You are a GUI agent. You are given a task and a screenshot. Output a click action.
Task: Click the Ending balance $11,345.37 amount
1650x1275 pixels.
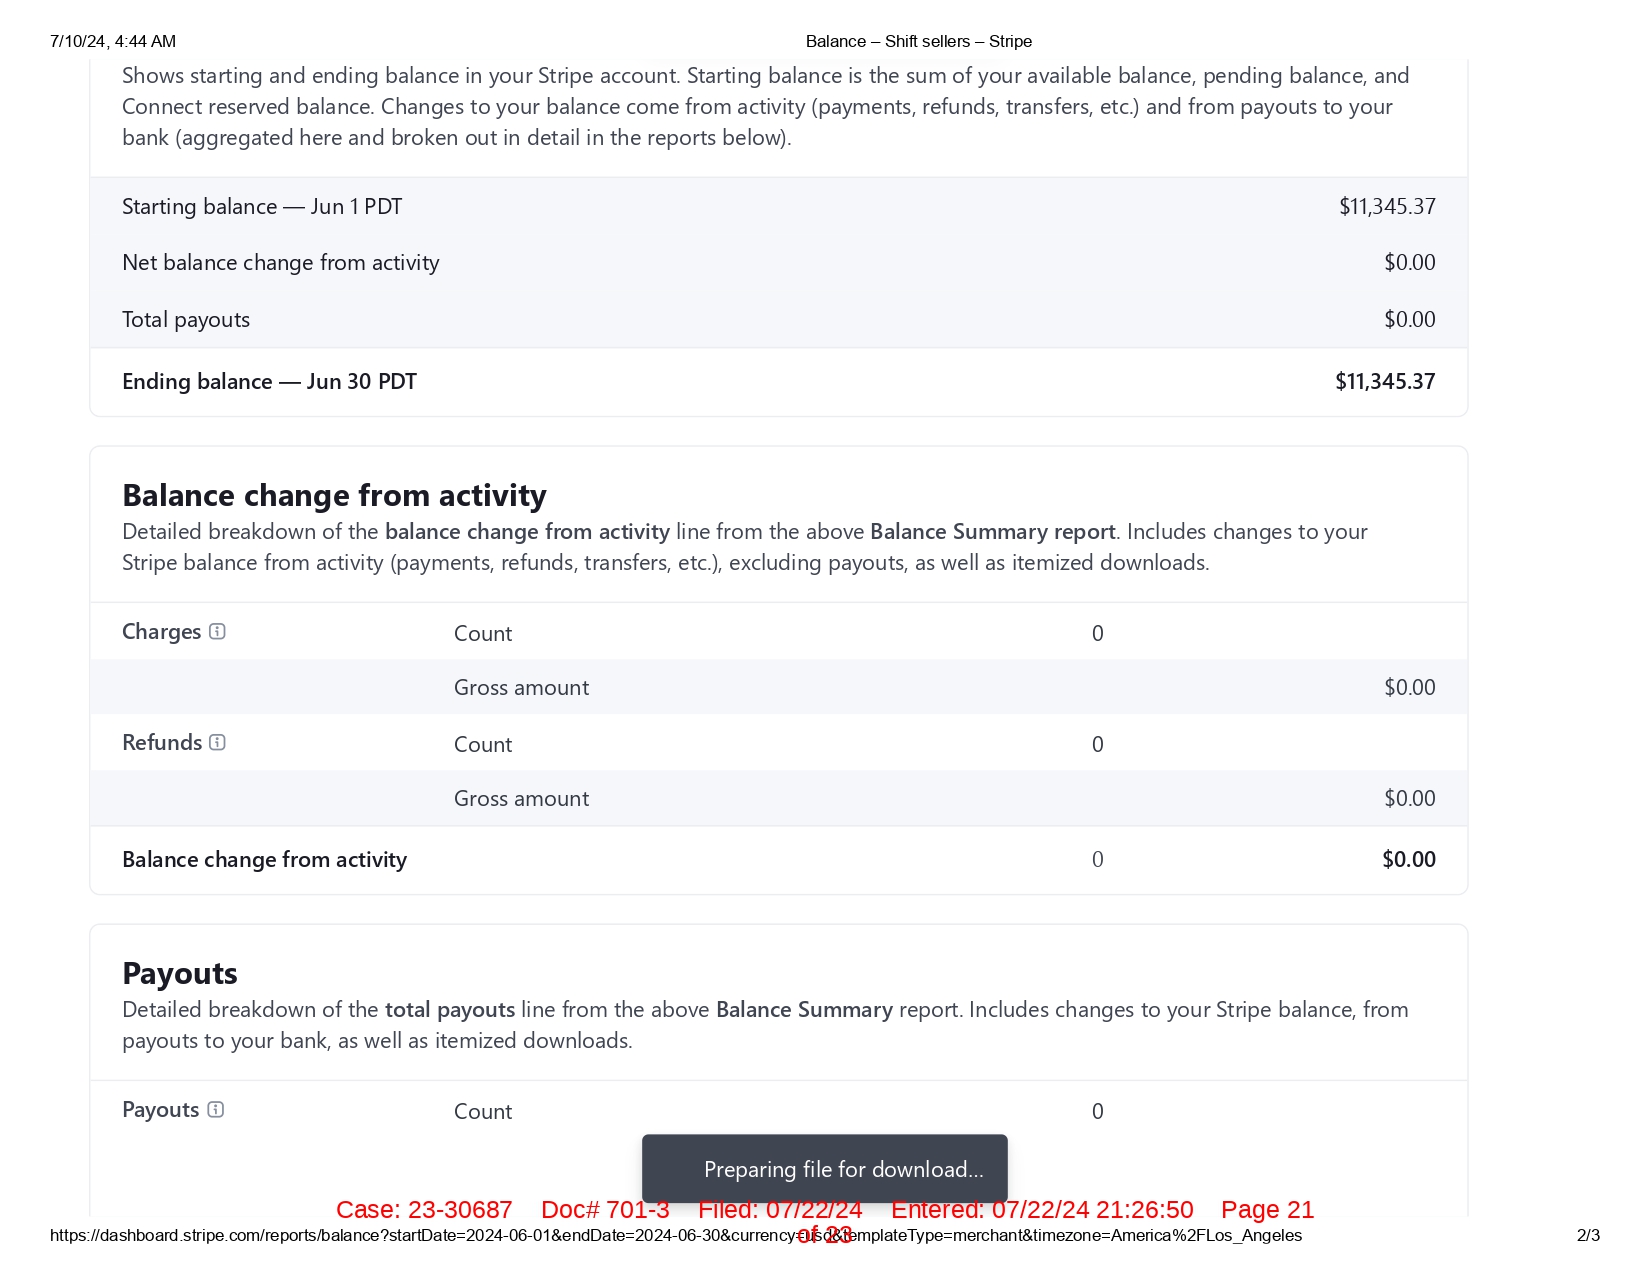click(x=1385, y=382)
